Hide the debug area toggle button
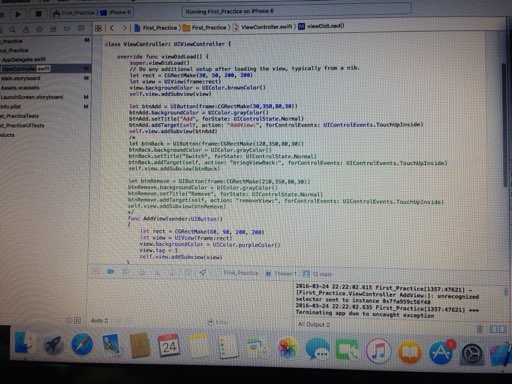This screenshot has width=512, height=384. [95, 271]
